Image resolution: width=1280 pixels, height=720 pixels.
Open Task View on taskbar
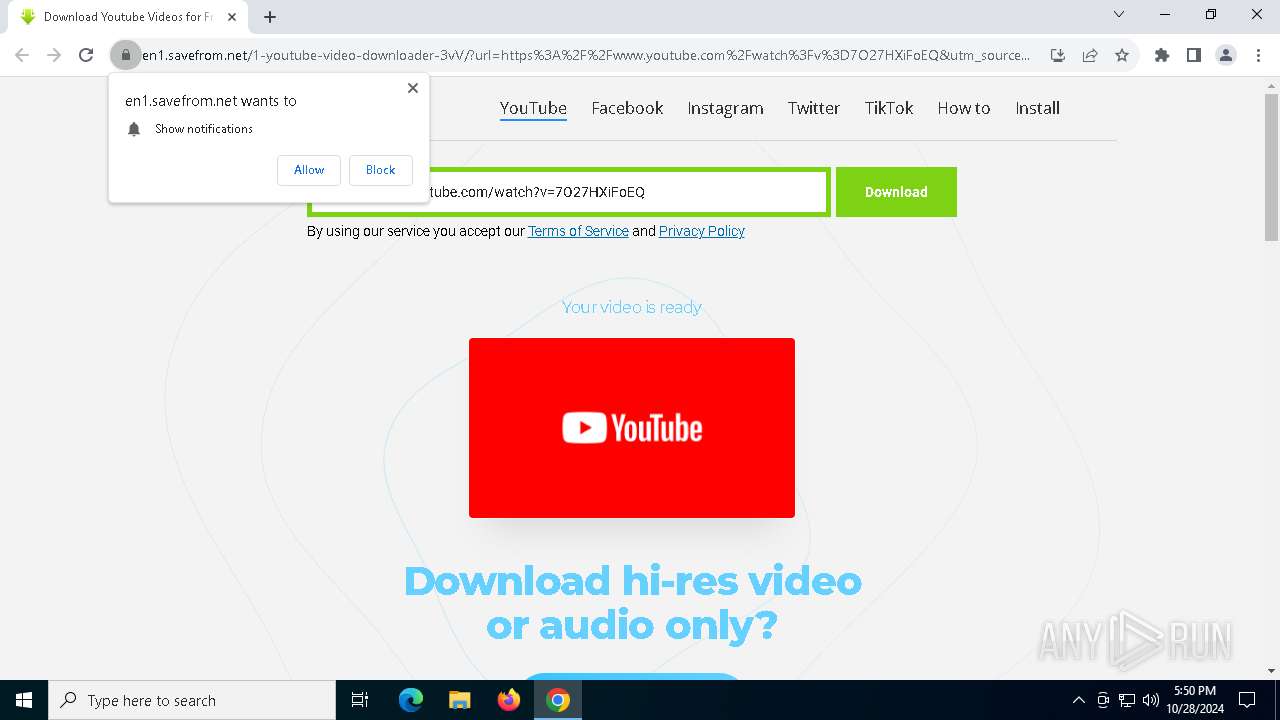click(x=360, y=700)
